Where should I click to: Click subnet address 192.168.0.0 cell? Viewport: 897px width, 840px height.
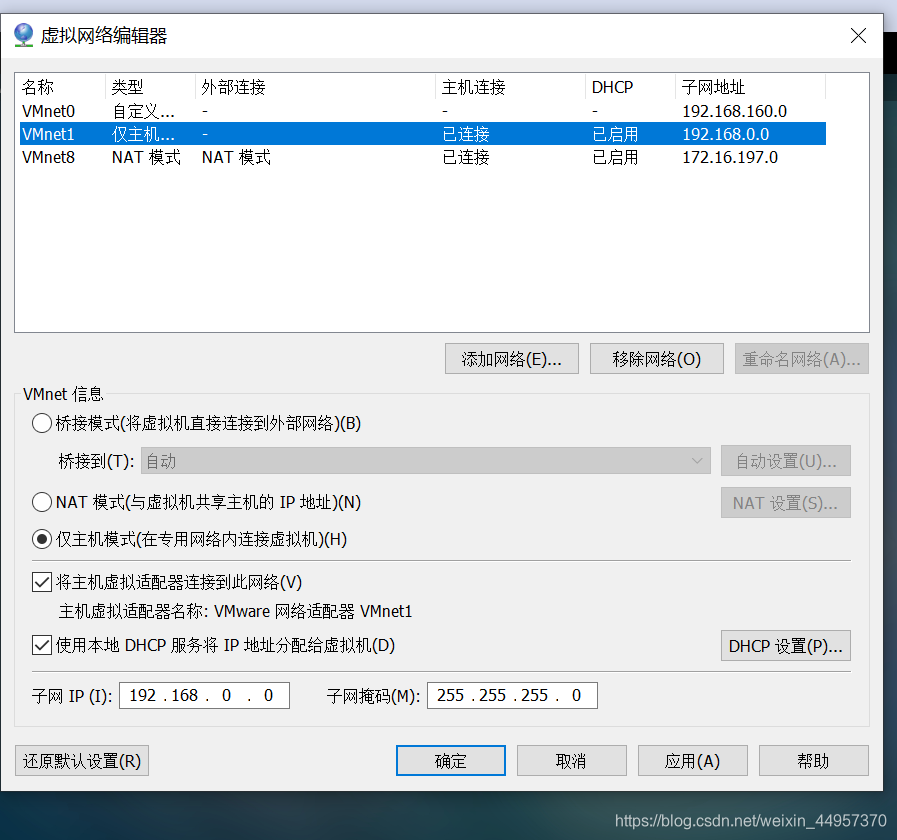[x=725, y=134]
